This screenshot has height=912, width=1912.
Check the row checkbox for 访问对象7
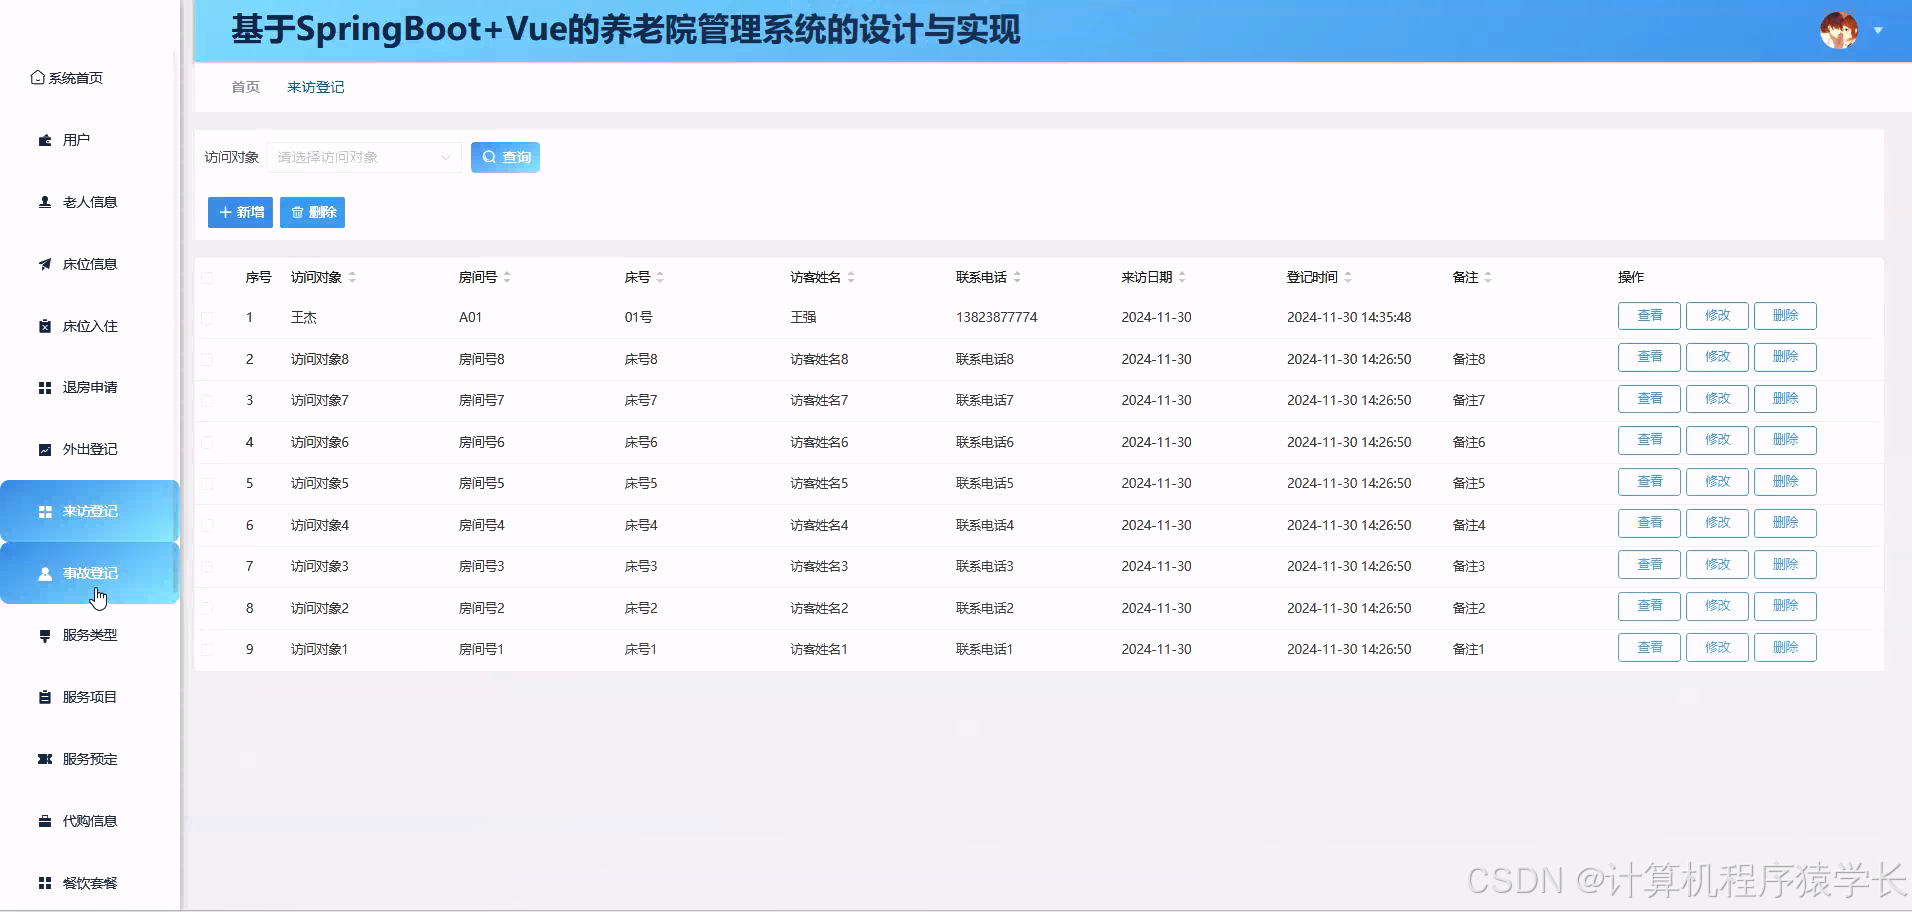tap(207, 400)
